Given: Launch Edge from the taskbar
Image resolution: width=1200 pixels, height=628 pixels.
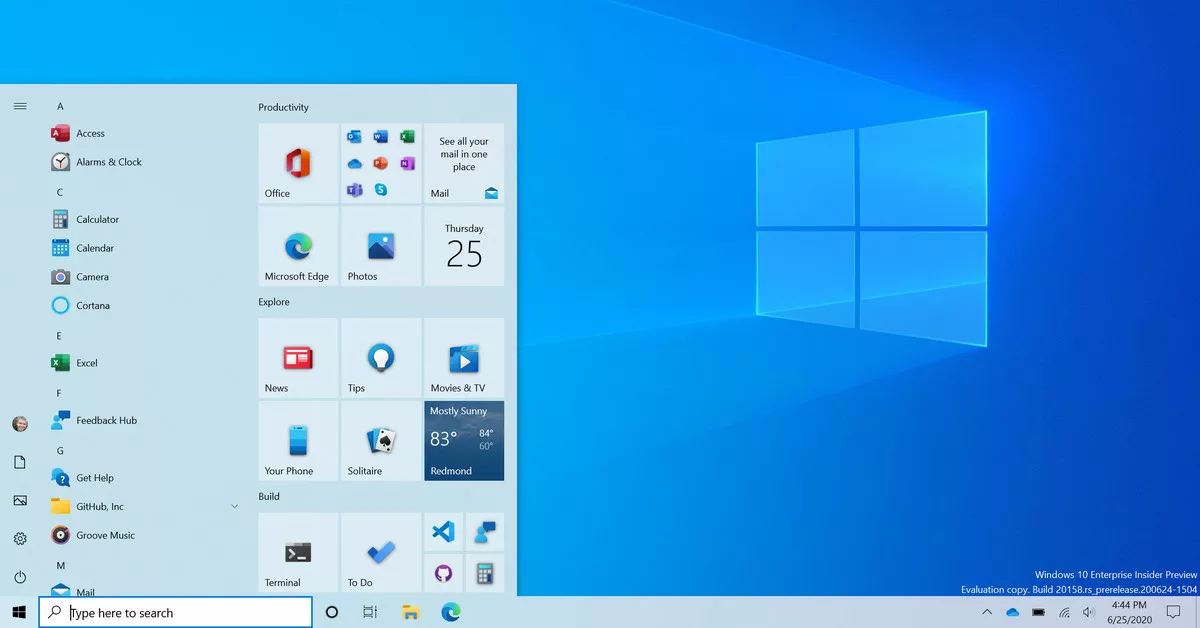Looking at the screenshot, I should tap(450, 612).
